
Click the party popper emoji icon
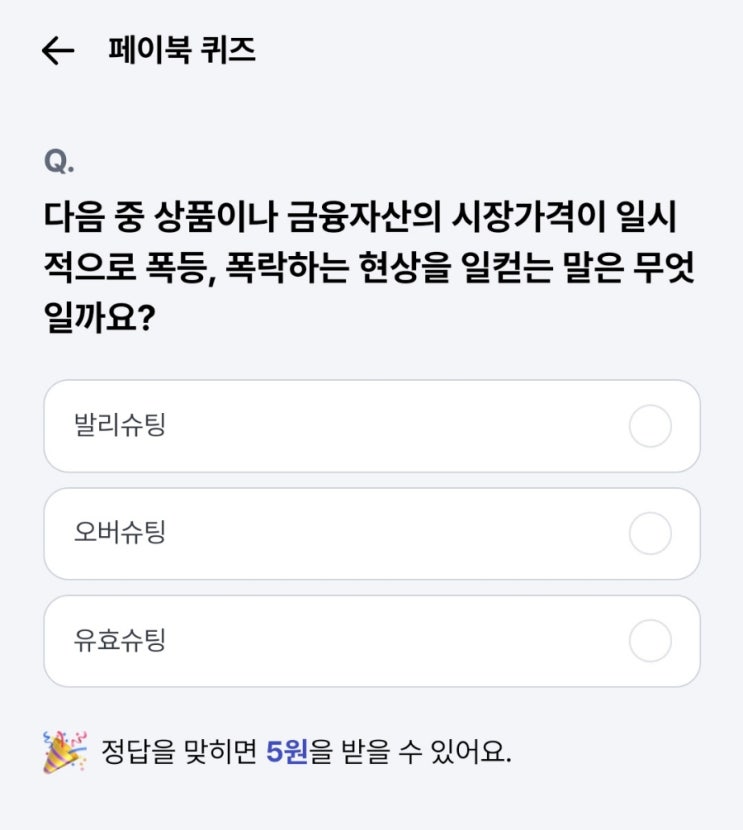click(65, 752)
